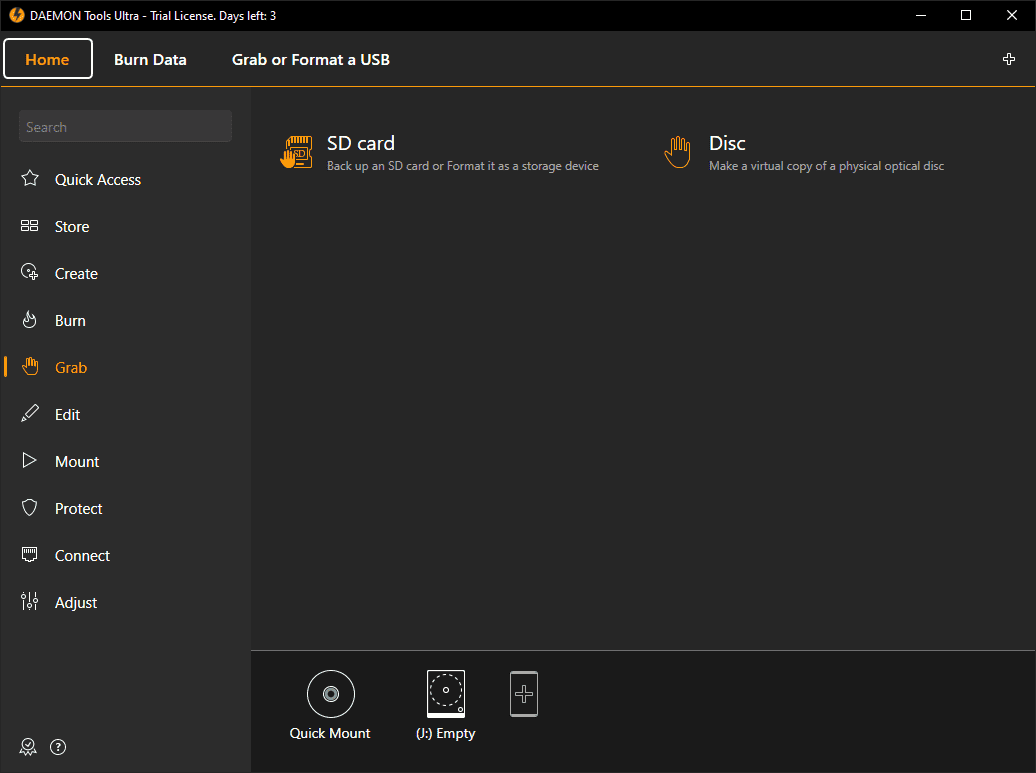Screen dimensions: 1036x773
Task: Go to the Protect section label
Action: [x=79, y=508]
